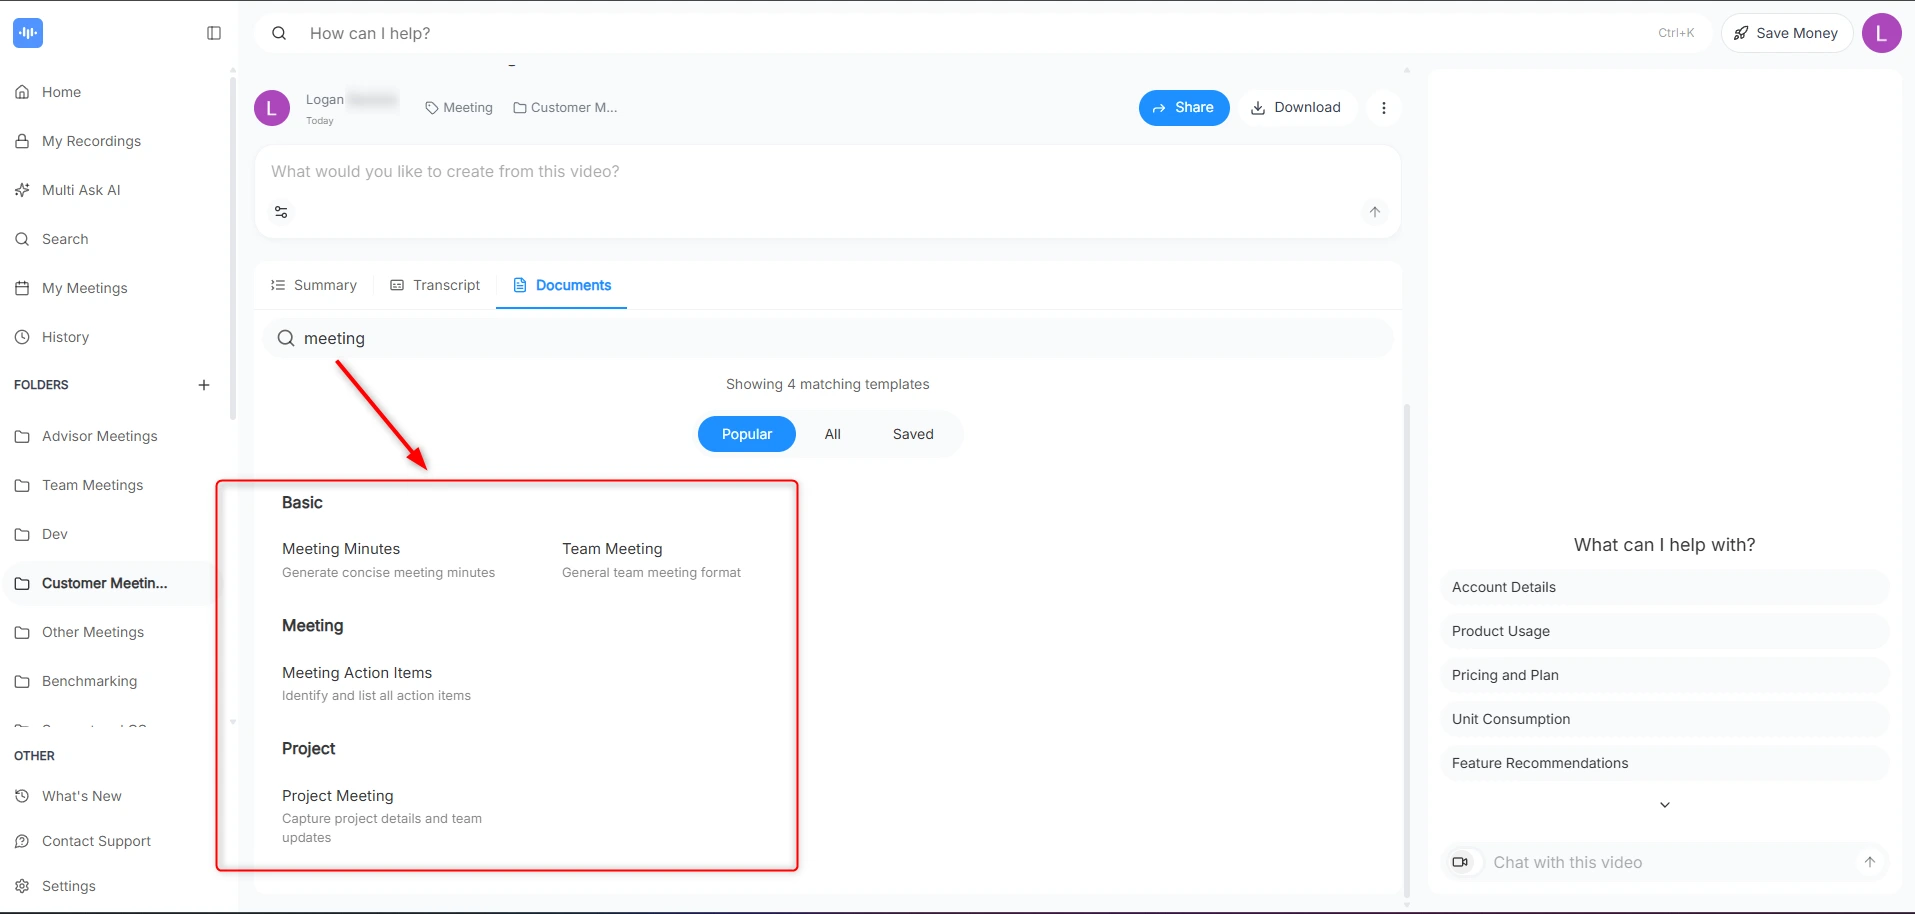Click the video camera icon in chat bar
Viewport: 1915px width, 914px height.
[x=1463, y=861]
